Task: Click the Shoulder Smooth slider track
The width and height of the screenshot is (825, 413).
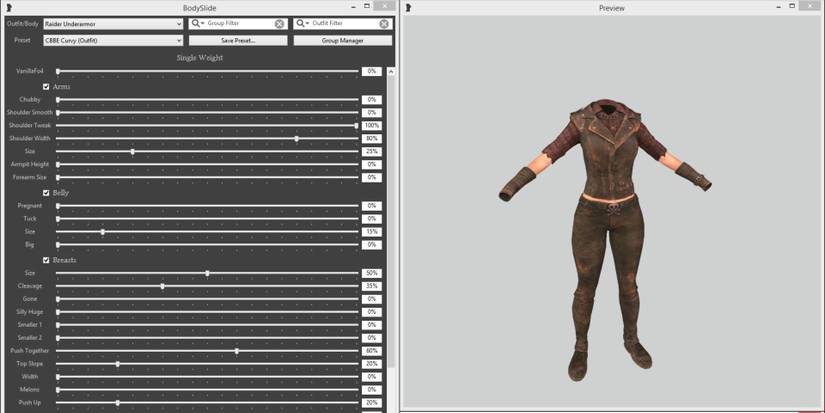Action: (x=207, y=113)
